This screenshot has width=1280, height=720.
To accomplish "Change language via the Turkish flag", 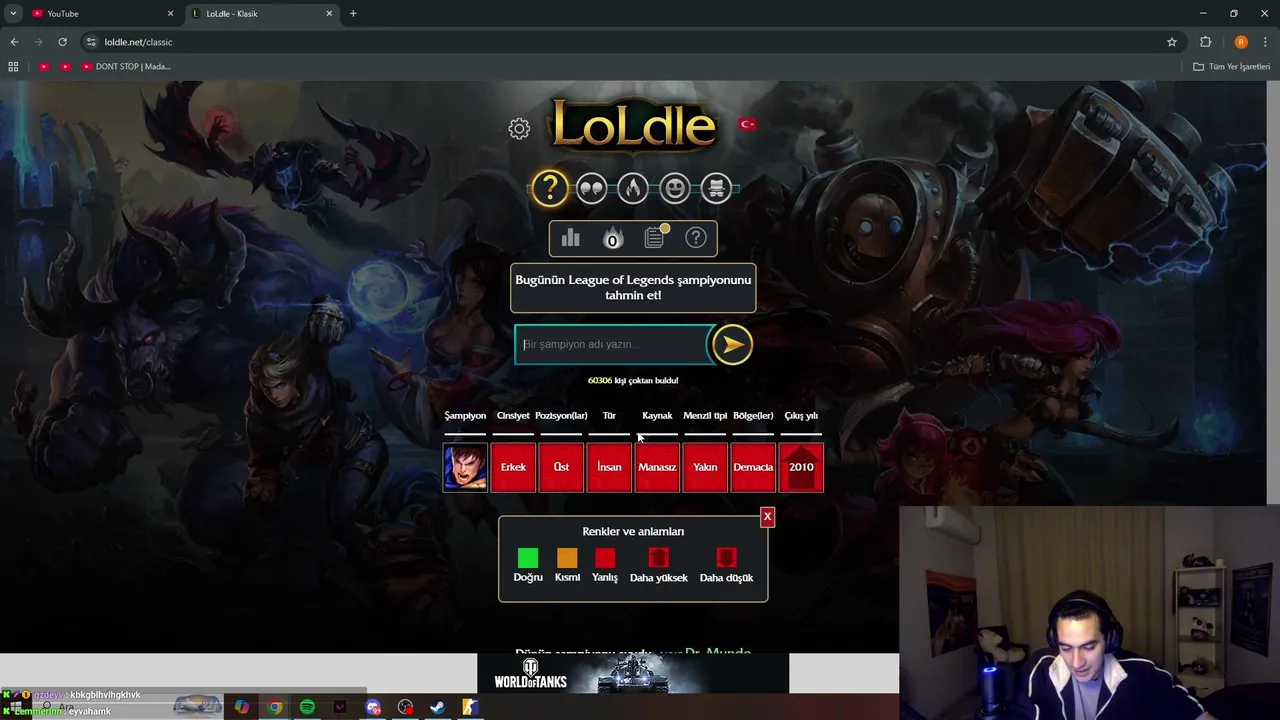I will pyautogui.click(x=747, y=124).
